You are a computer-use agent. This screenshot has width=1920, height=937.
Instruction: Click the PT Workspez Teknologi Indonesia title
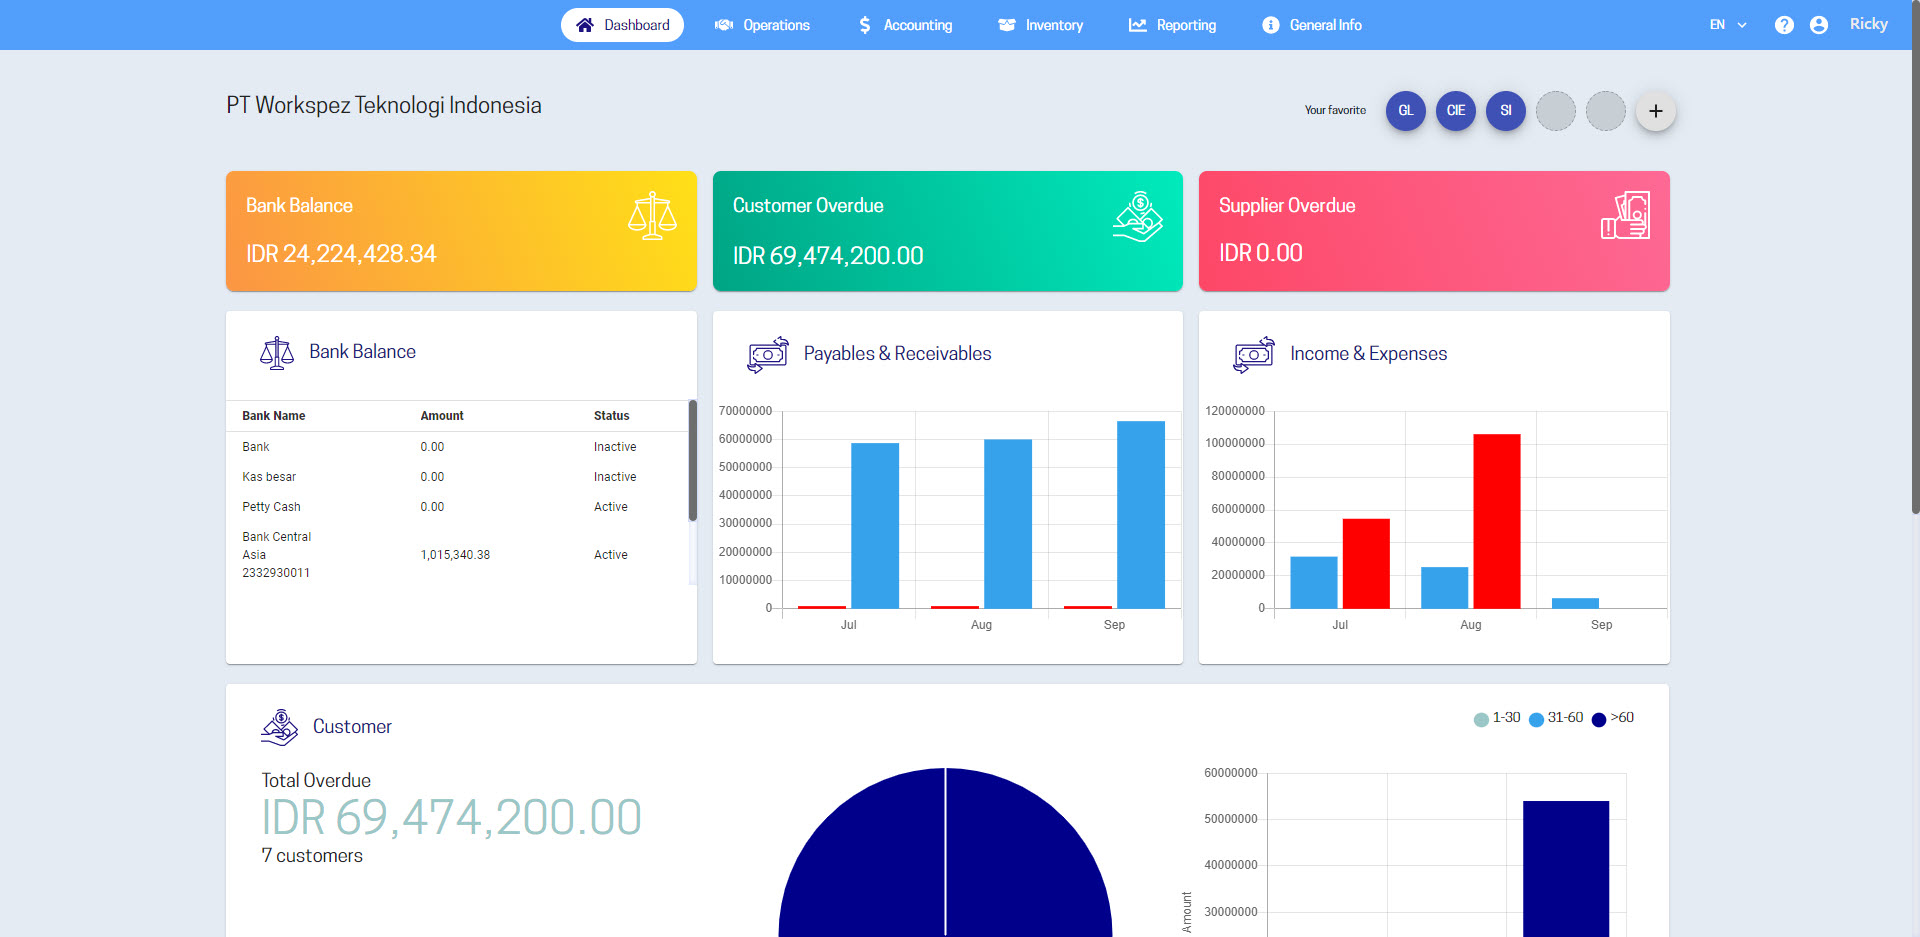click(384, 106)
